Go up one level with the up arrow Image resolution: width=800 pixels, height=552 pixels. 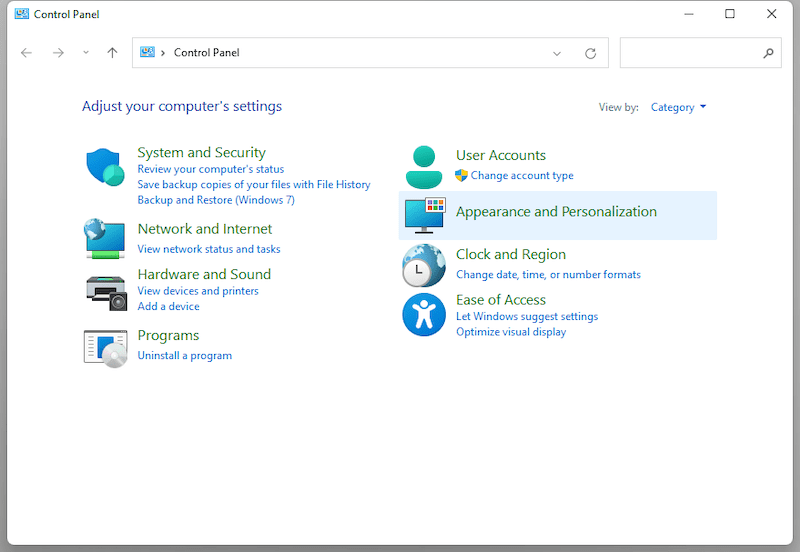[x=112, y=53]
